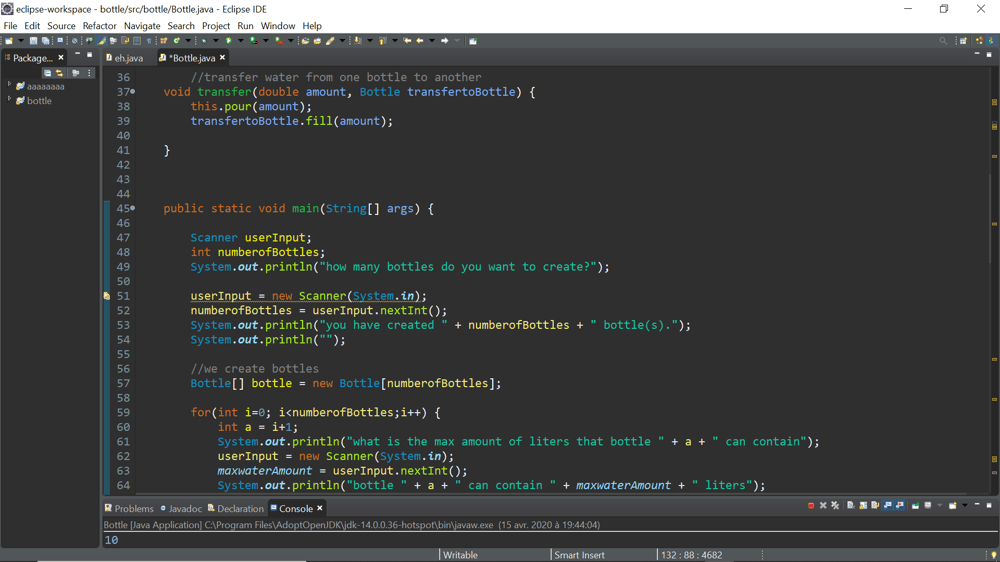Expand the bottle project tree node
Viewport: 1000px width, 562px height.
coord(10,100)
